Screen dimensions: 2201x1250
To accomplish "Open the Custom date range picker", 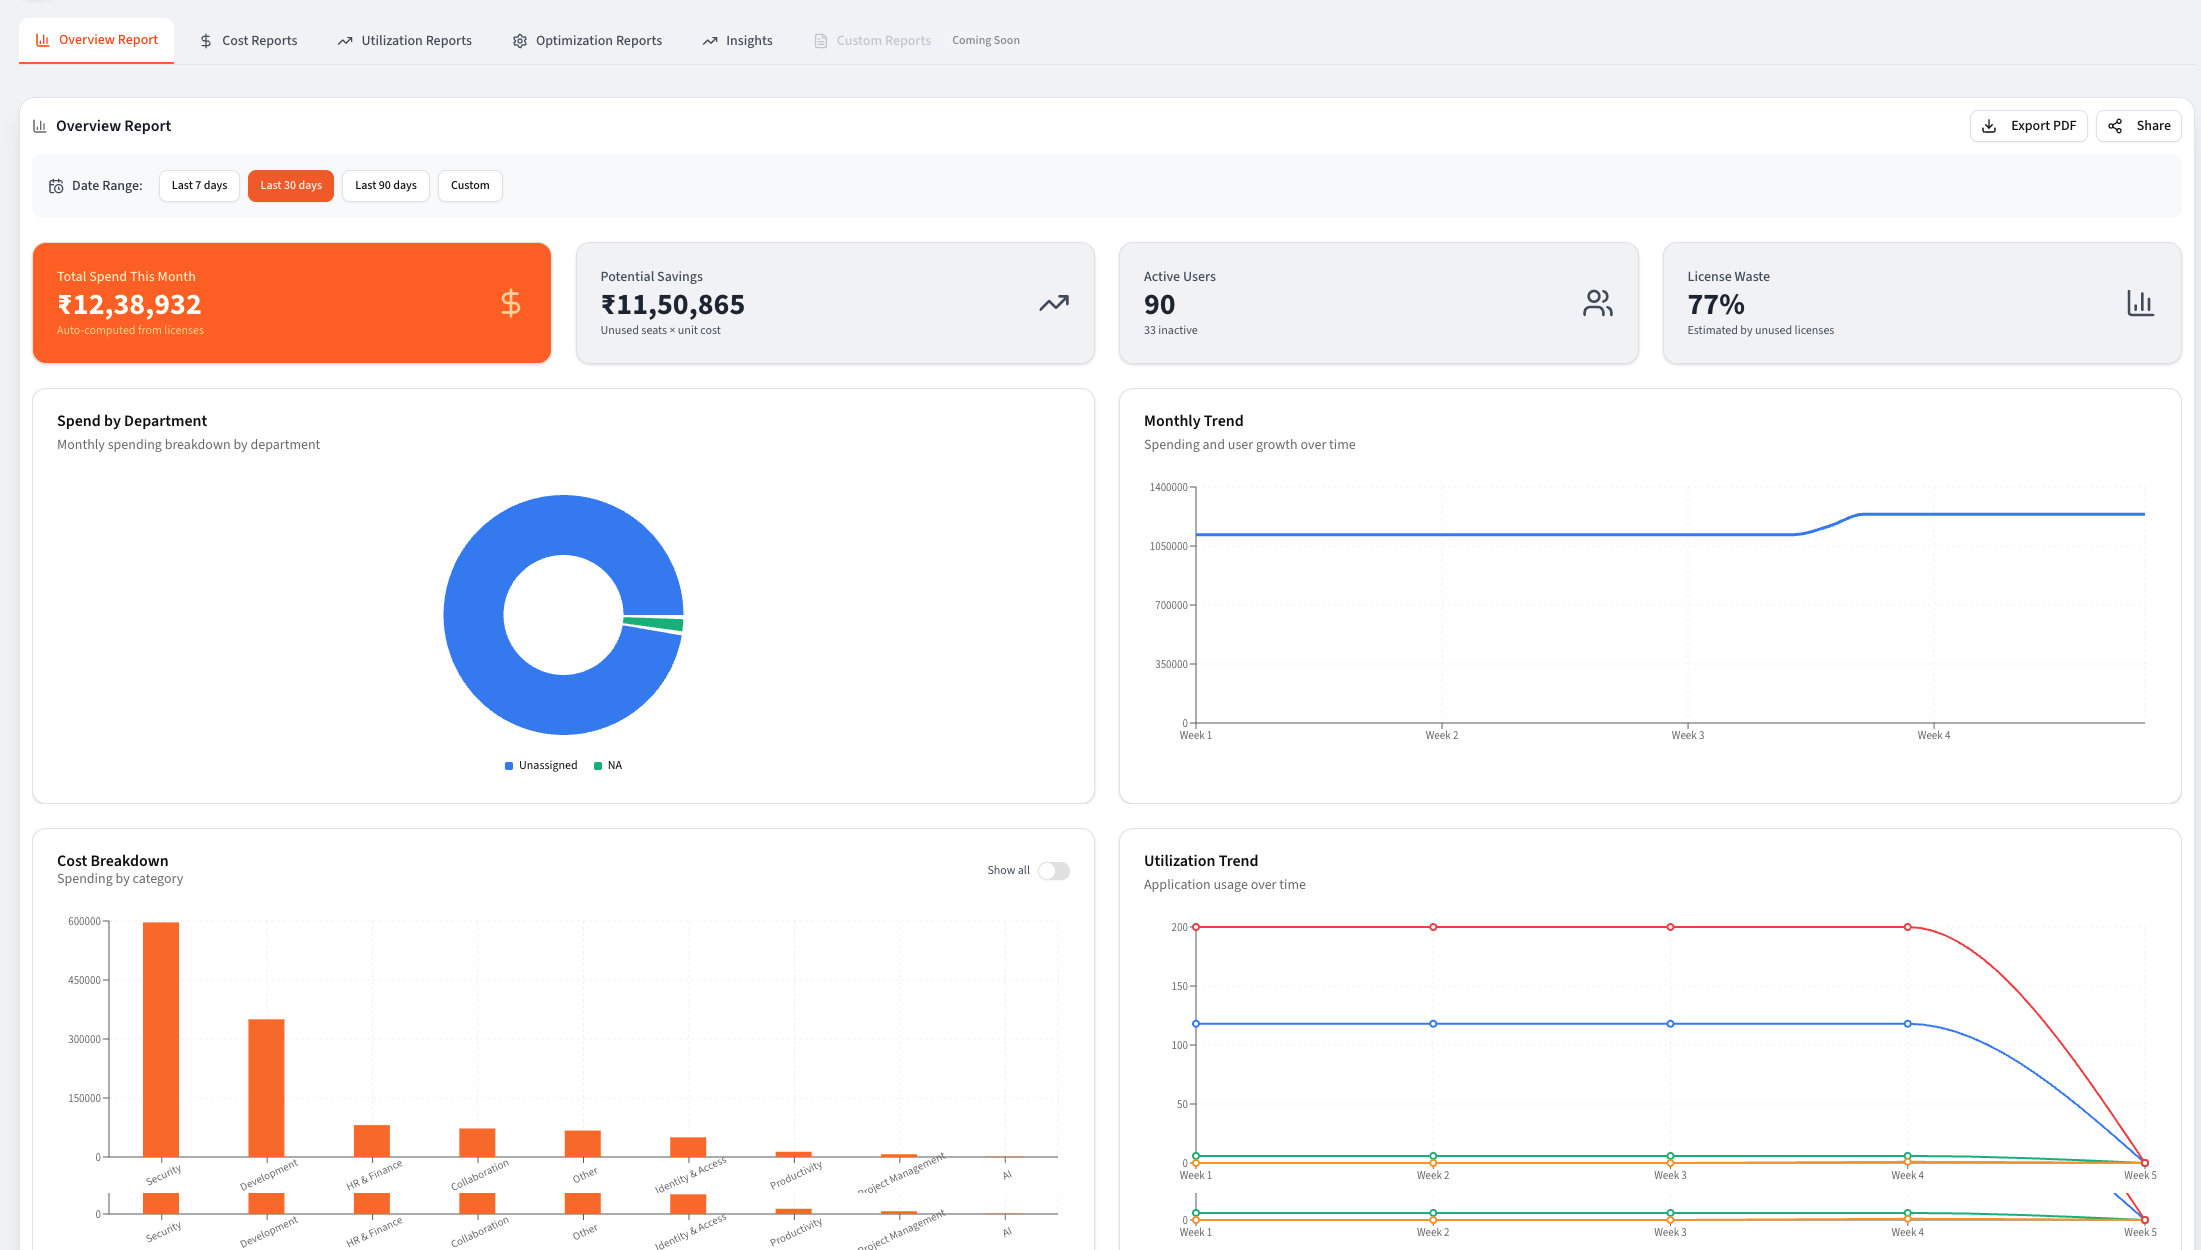I will pos(470,186).
